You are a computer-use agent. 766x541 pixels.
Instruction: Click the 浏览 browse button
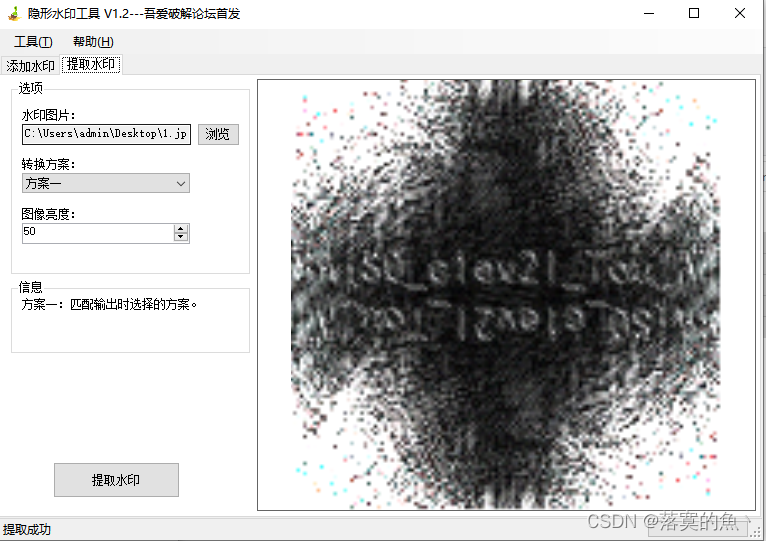coord(218,134)
